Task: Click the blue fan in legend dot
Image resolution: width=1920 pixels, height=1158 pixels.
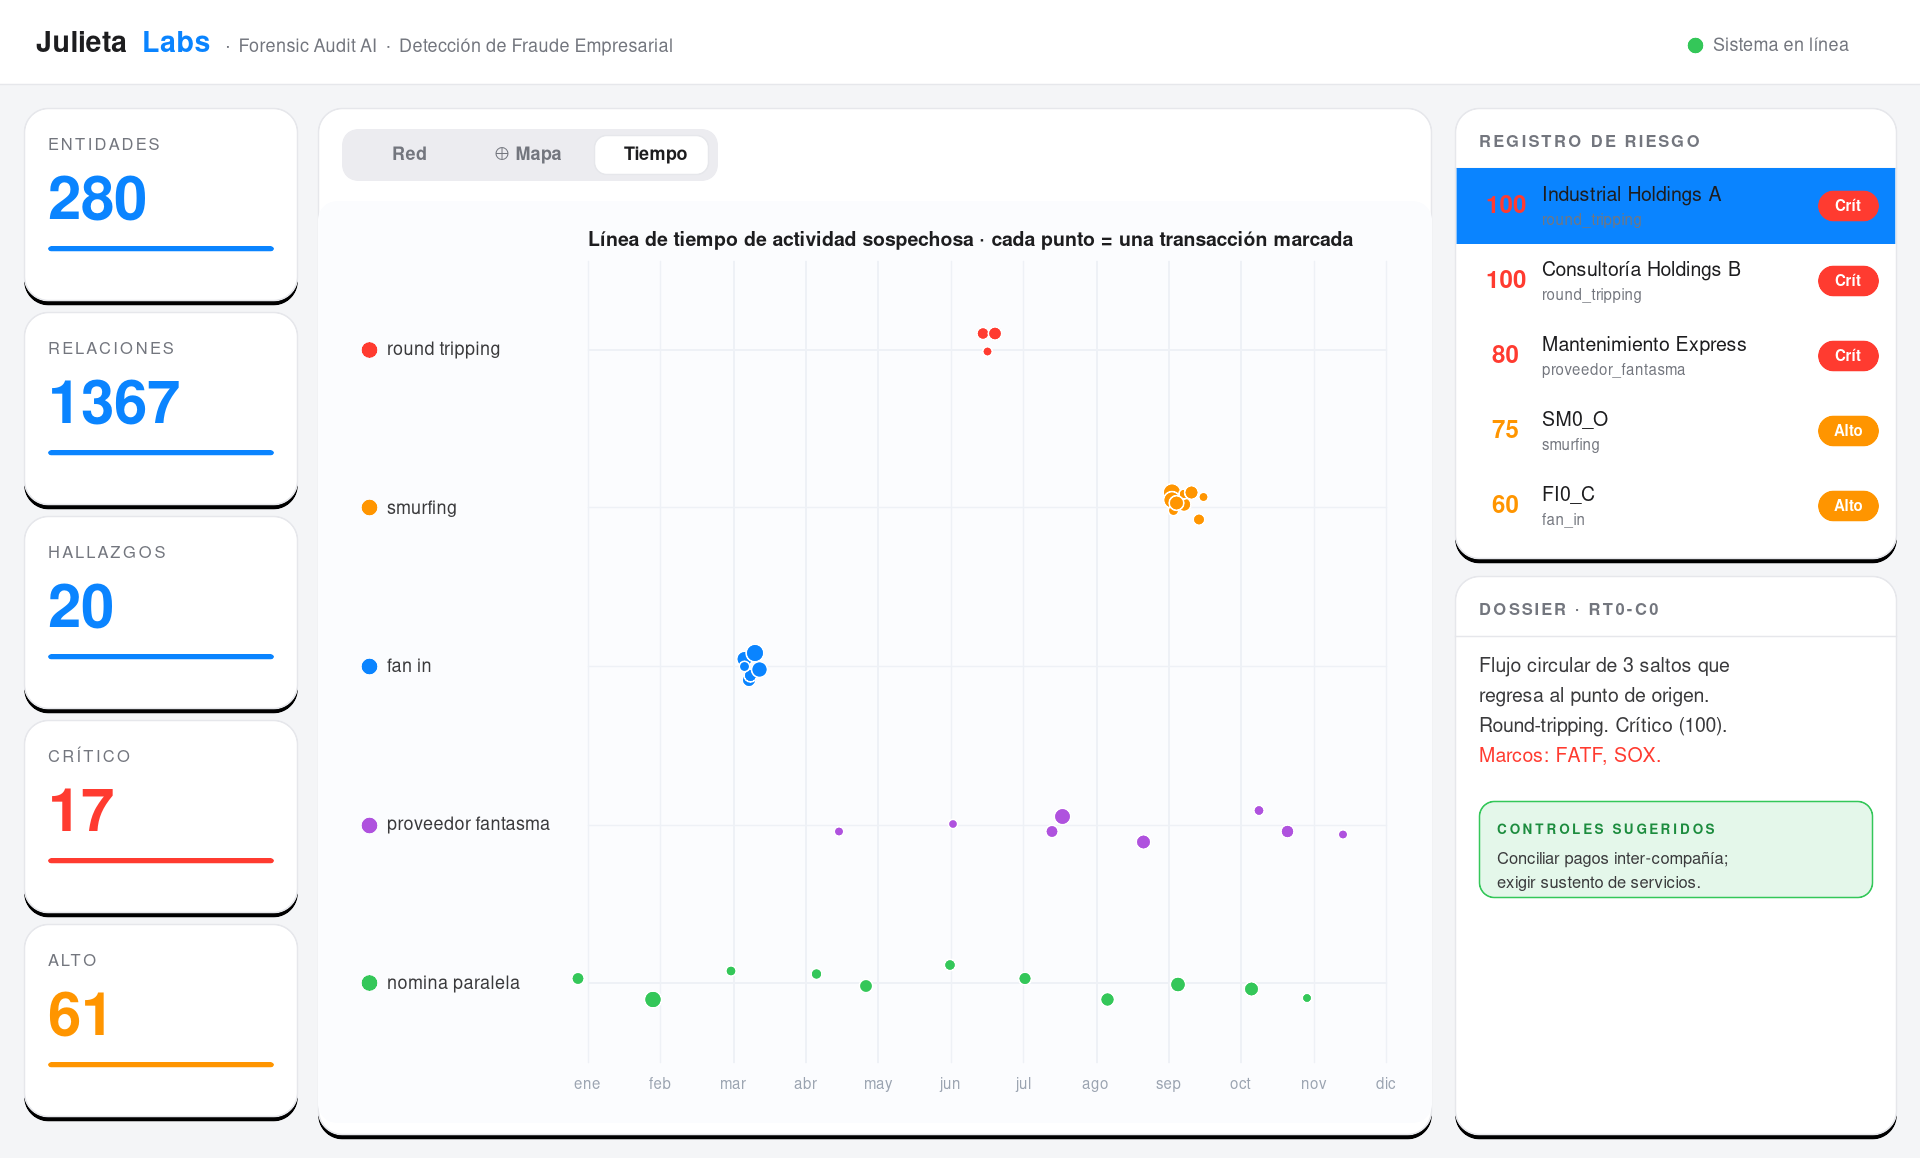Action: coord(369,666)
